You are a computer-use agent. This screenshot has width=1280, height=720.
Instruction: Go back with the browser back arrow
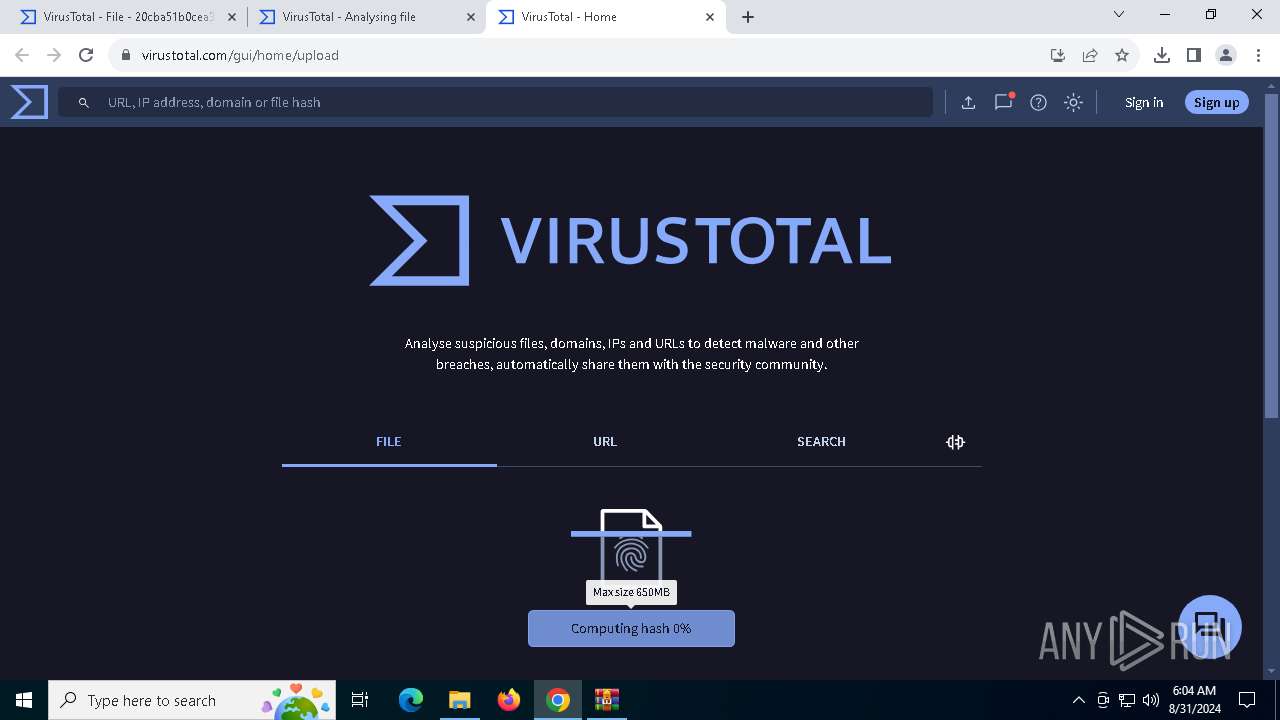22,55
